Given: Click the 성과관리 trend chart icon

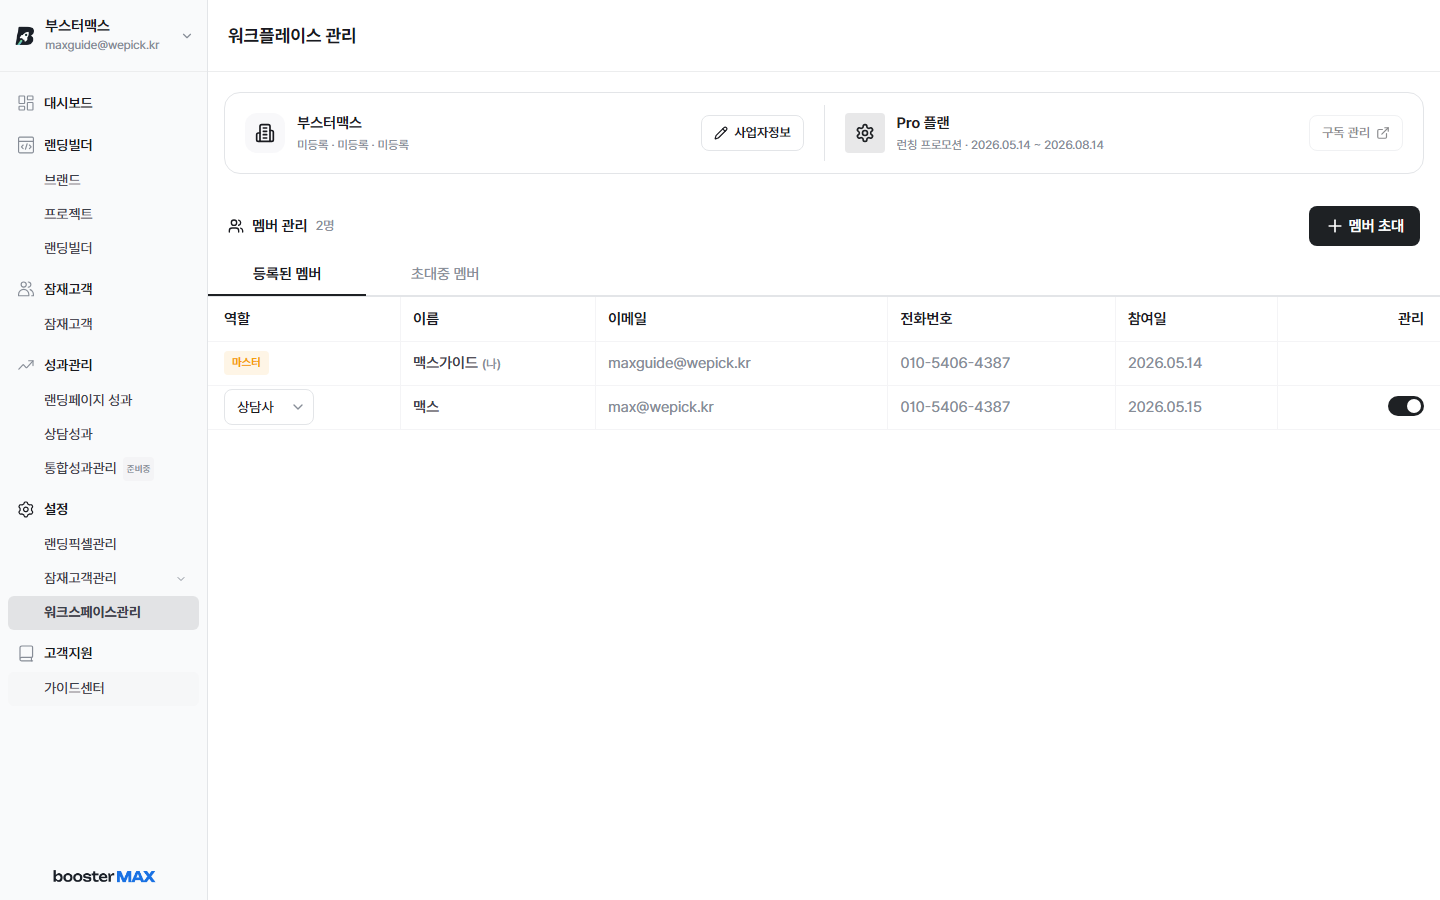Looking at the screenshot, I should (x=26, y=365).
